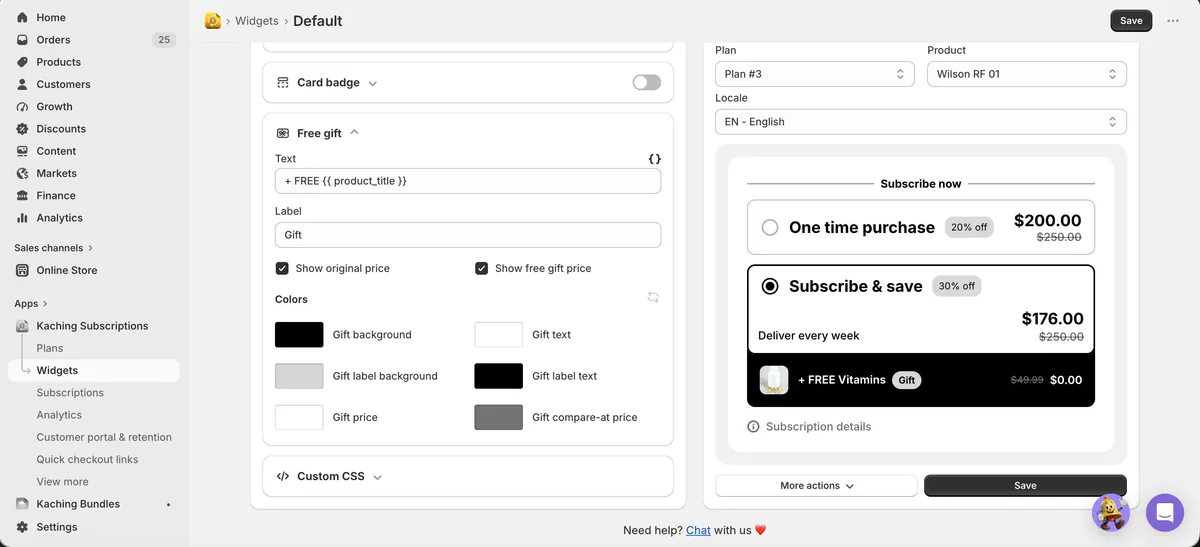Click the Kaching Subscriptions app icon

point(23,326)
